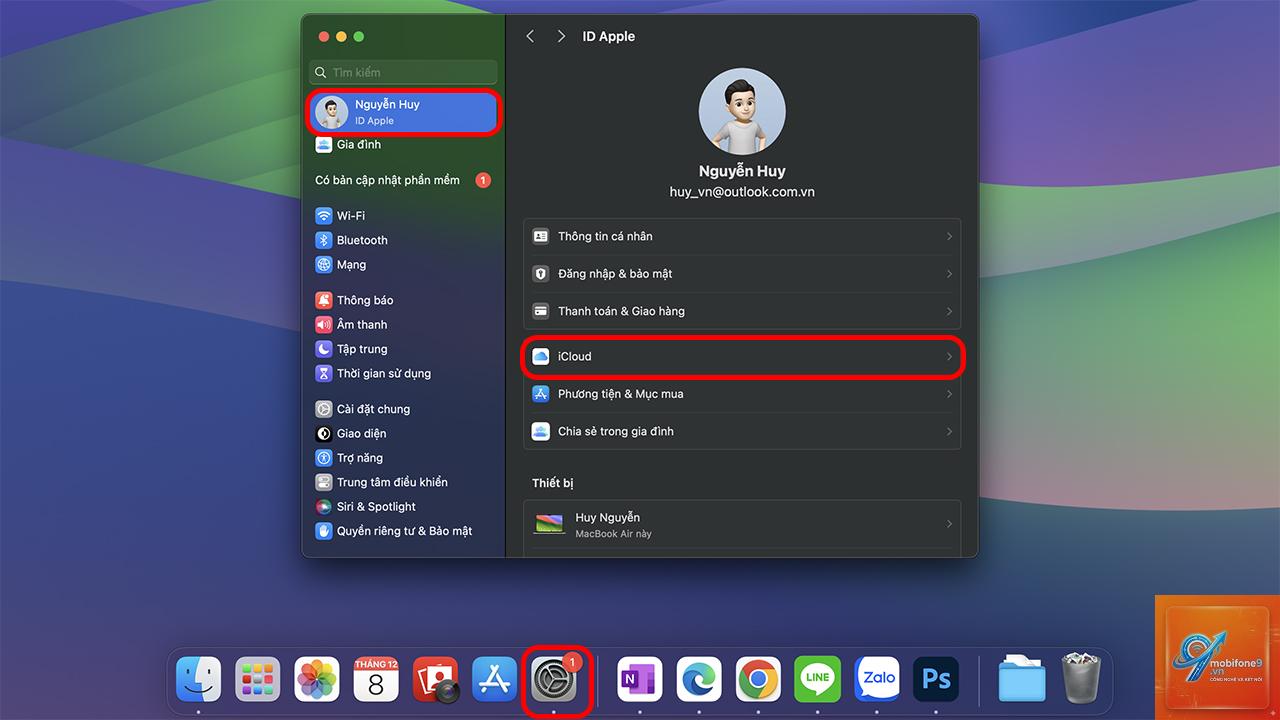The image size is (1280, 720).
Task: Select the Trợ năng accessibility icon
Action: pyautogui.click(x=323, y=458)
